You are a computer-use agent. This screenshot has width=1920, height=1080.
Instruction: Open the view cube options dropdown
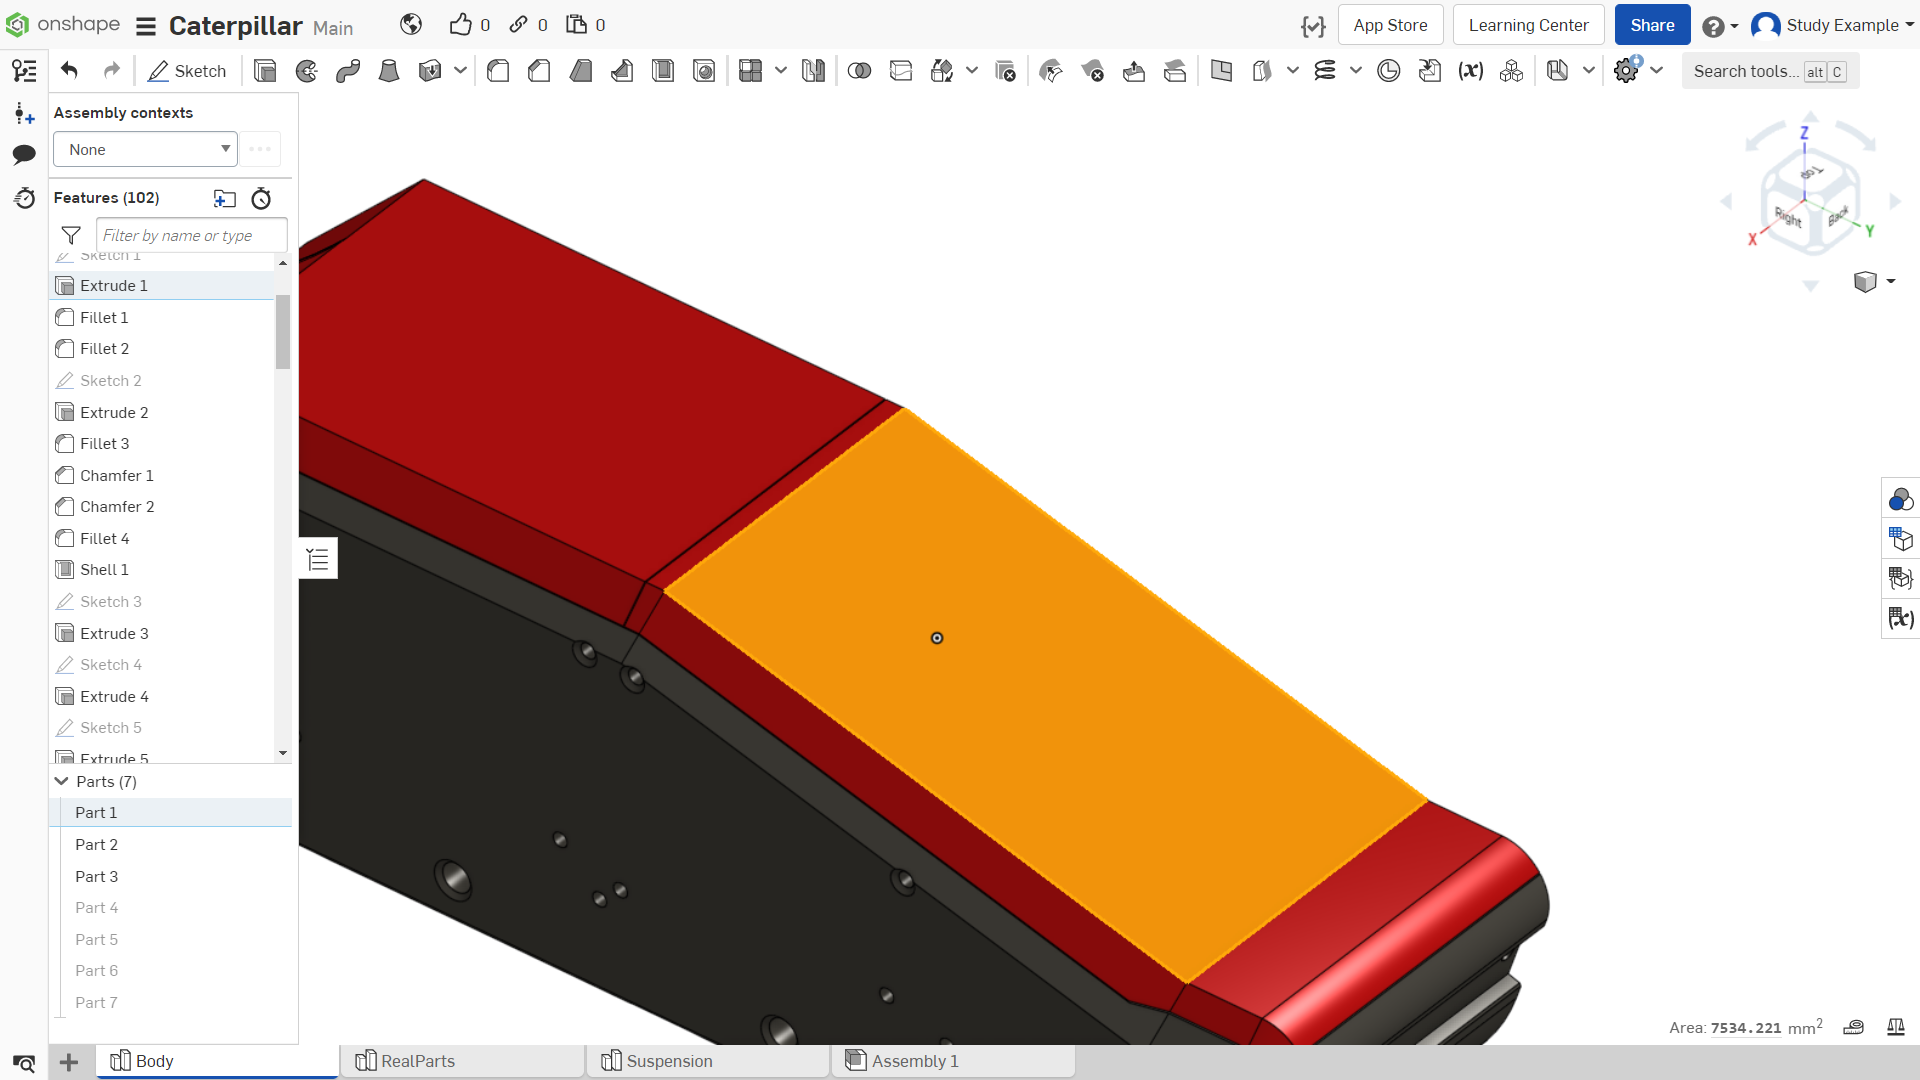1875,282
